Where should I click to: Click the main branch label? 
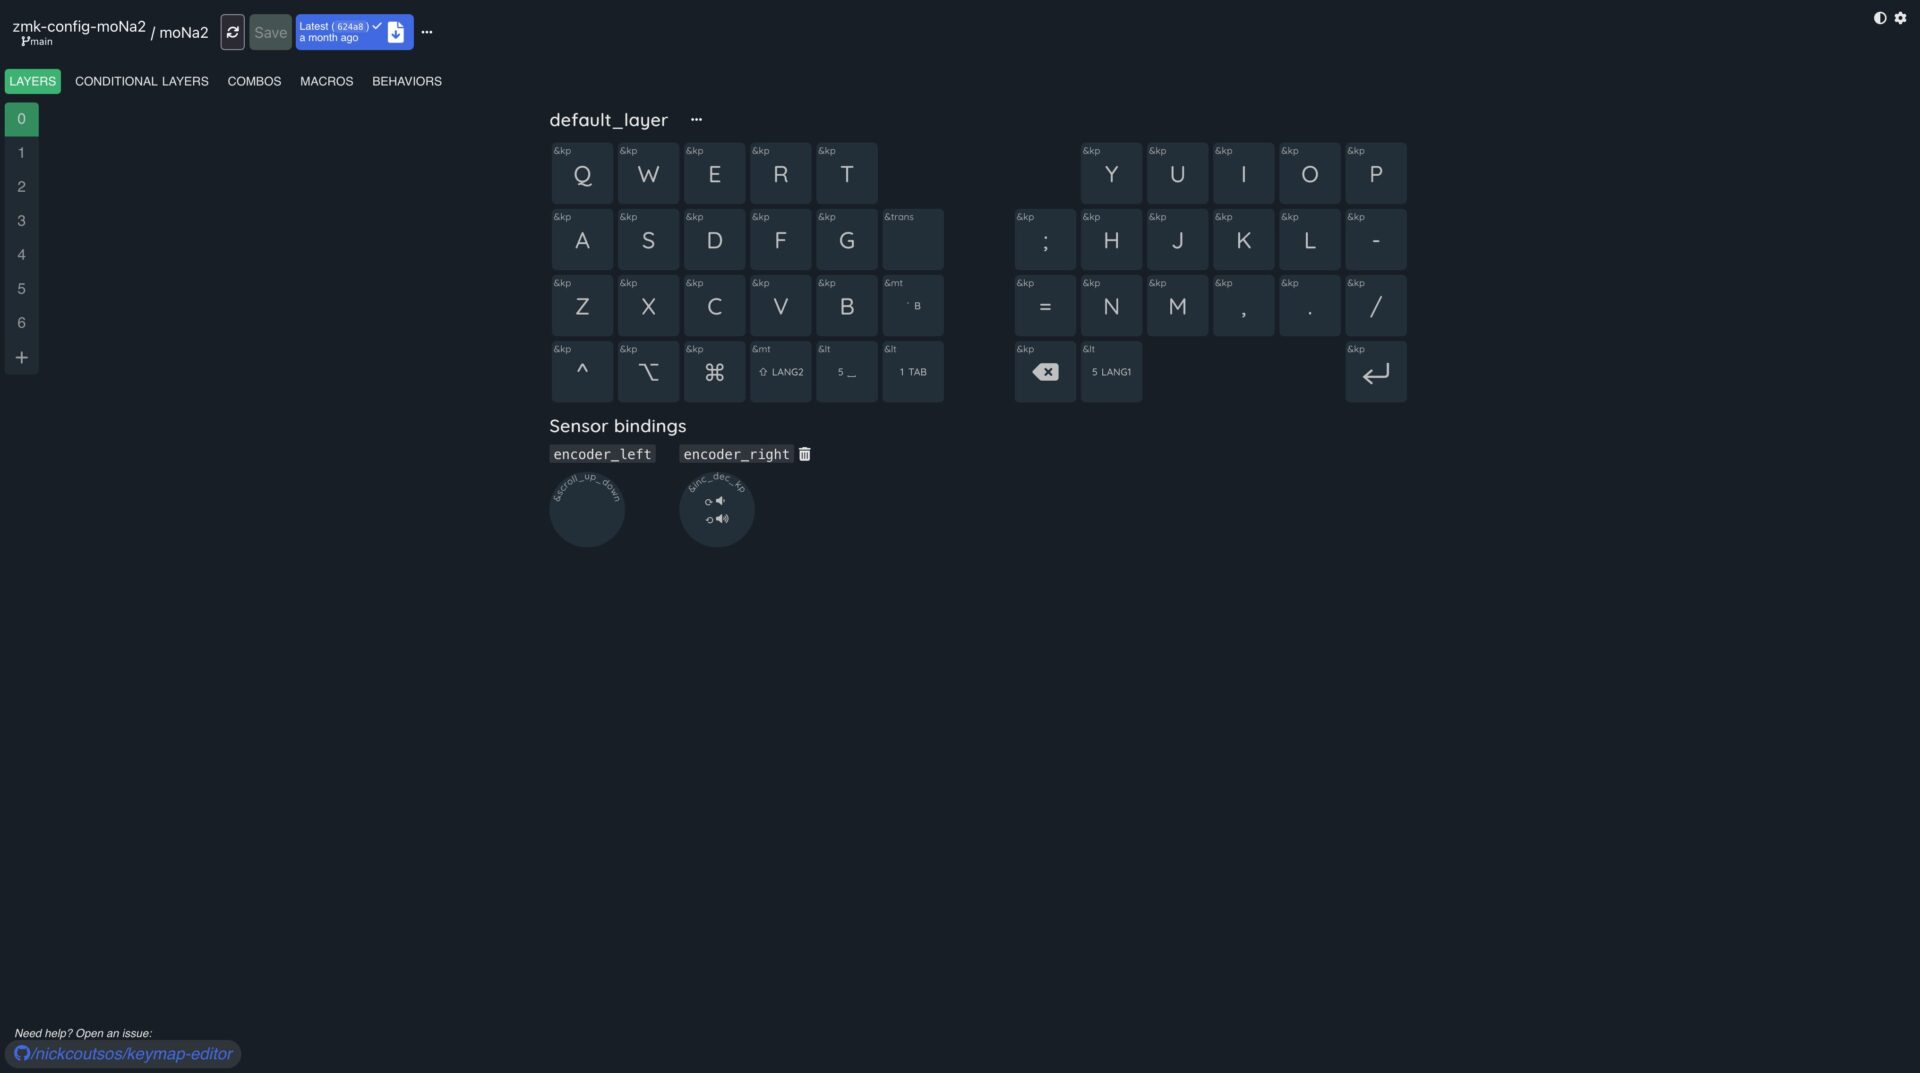37,42
